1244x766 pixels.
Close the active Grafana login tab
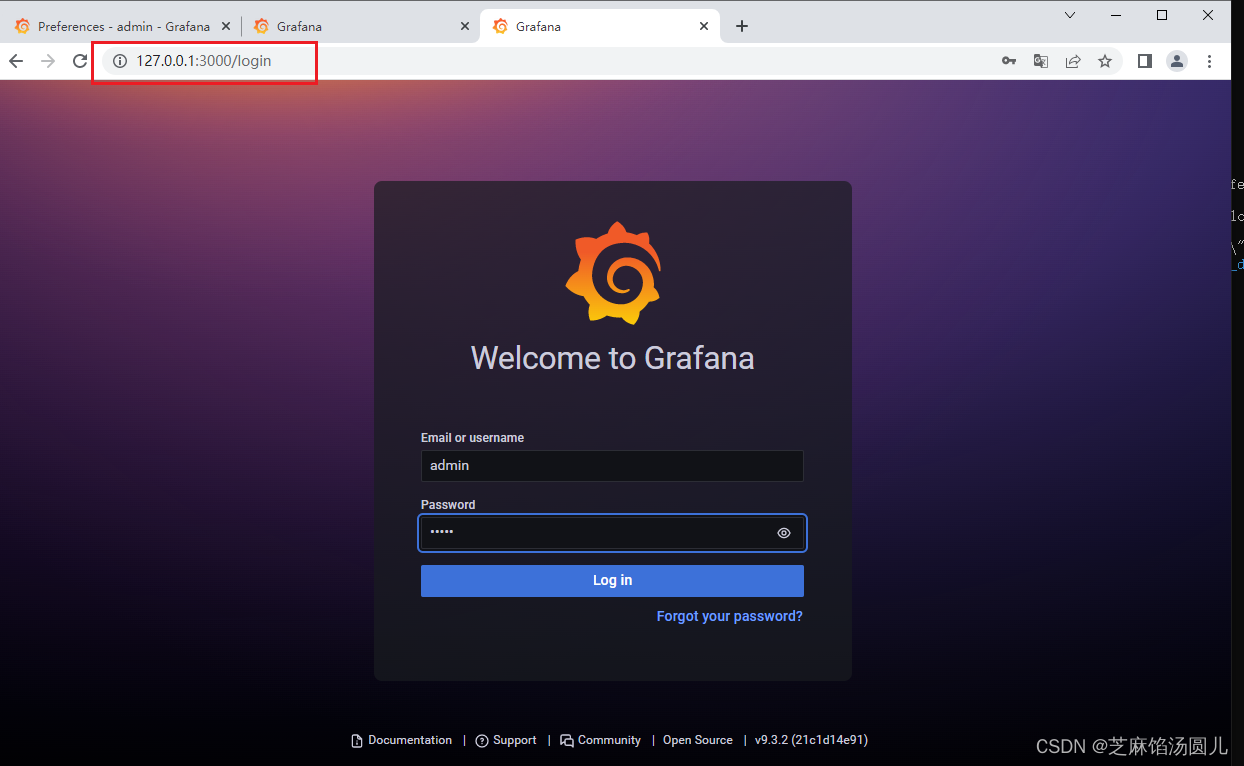click(705, 27)
